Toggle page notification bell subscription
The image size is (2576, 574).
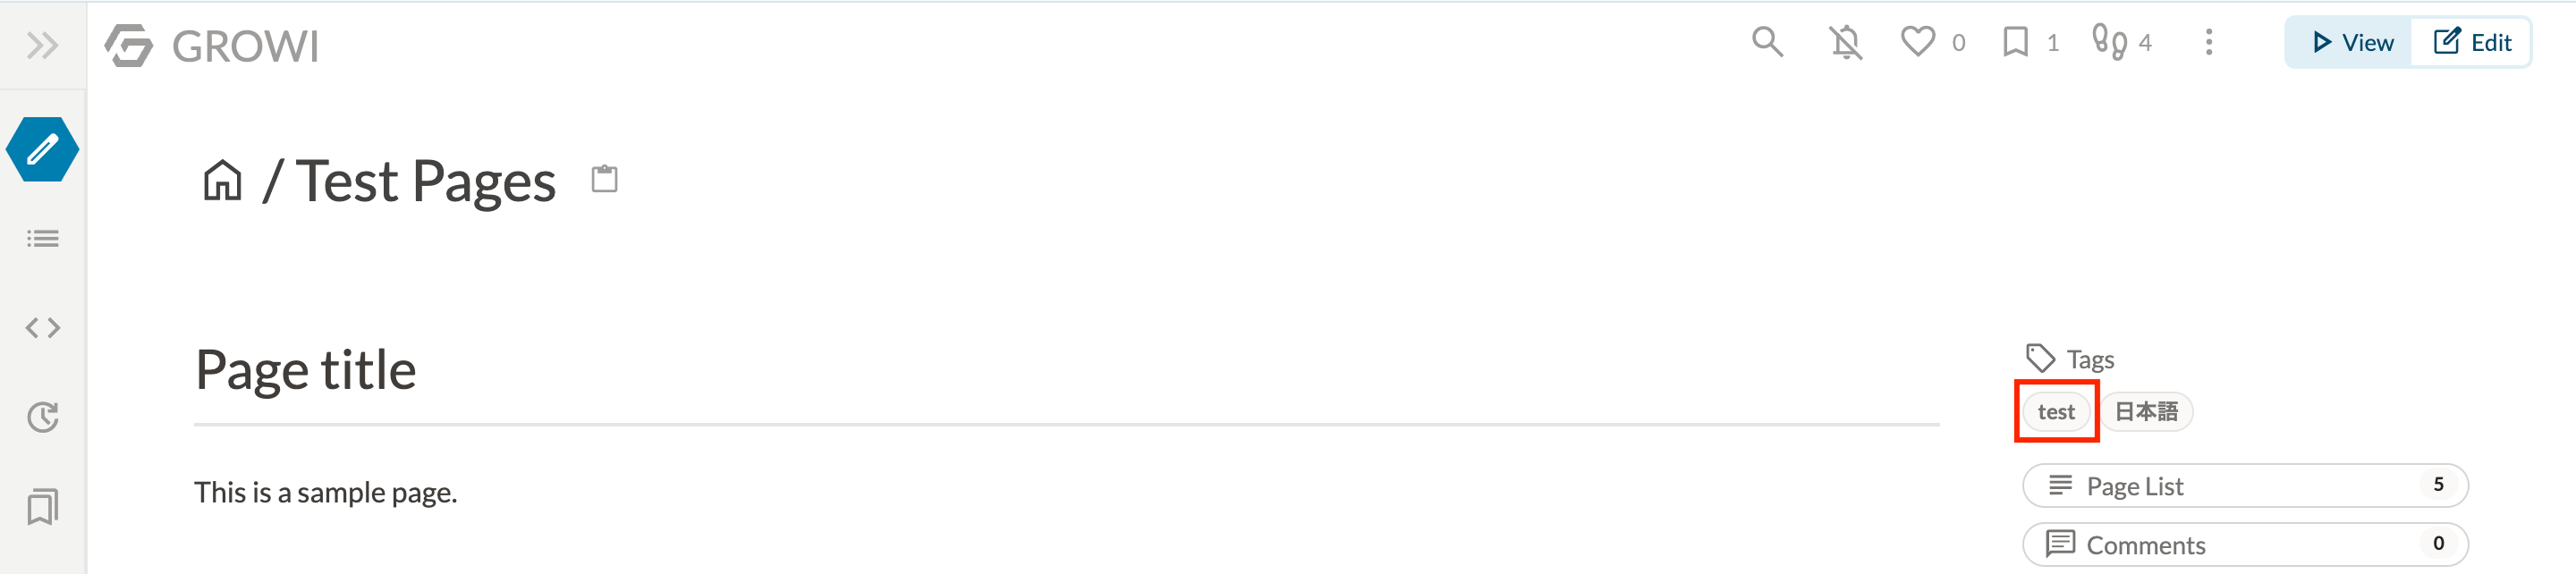[x=1846, y=42]
